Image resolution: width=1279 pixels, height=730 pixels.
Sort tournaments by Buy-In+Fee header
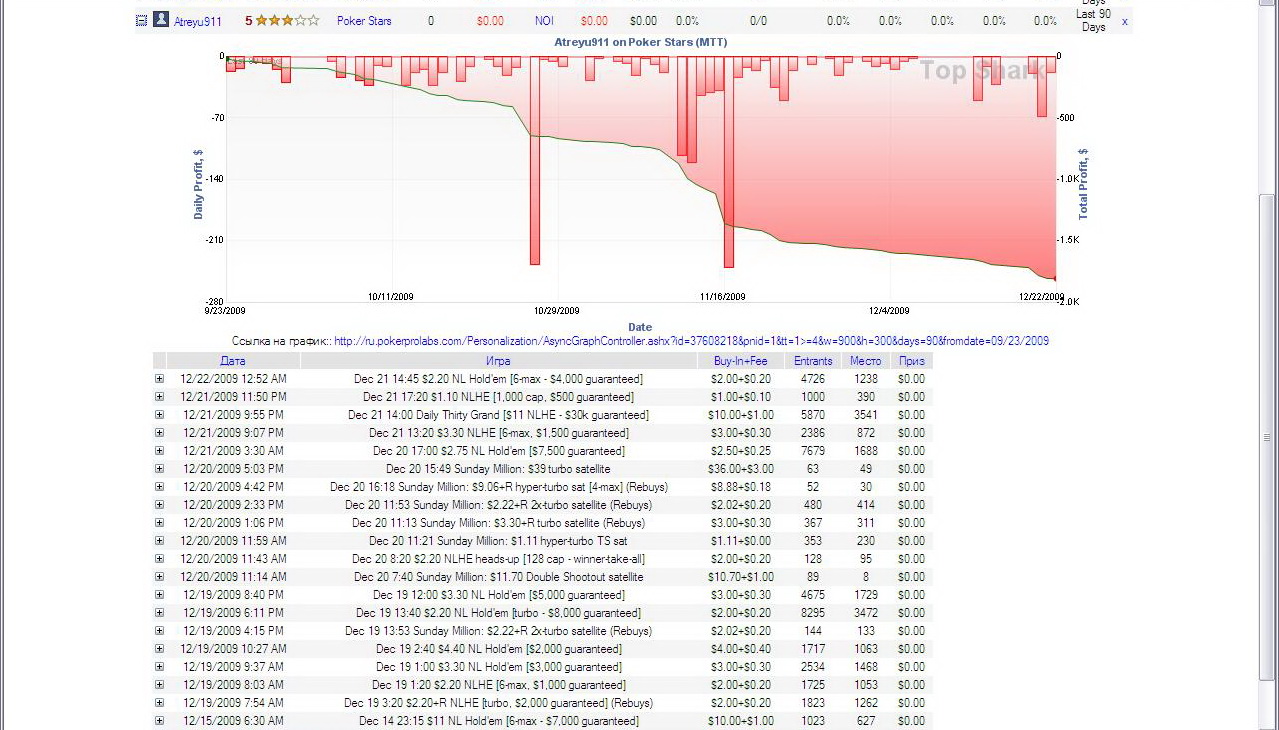(x=740, y=361)
